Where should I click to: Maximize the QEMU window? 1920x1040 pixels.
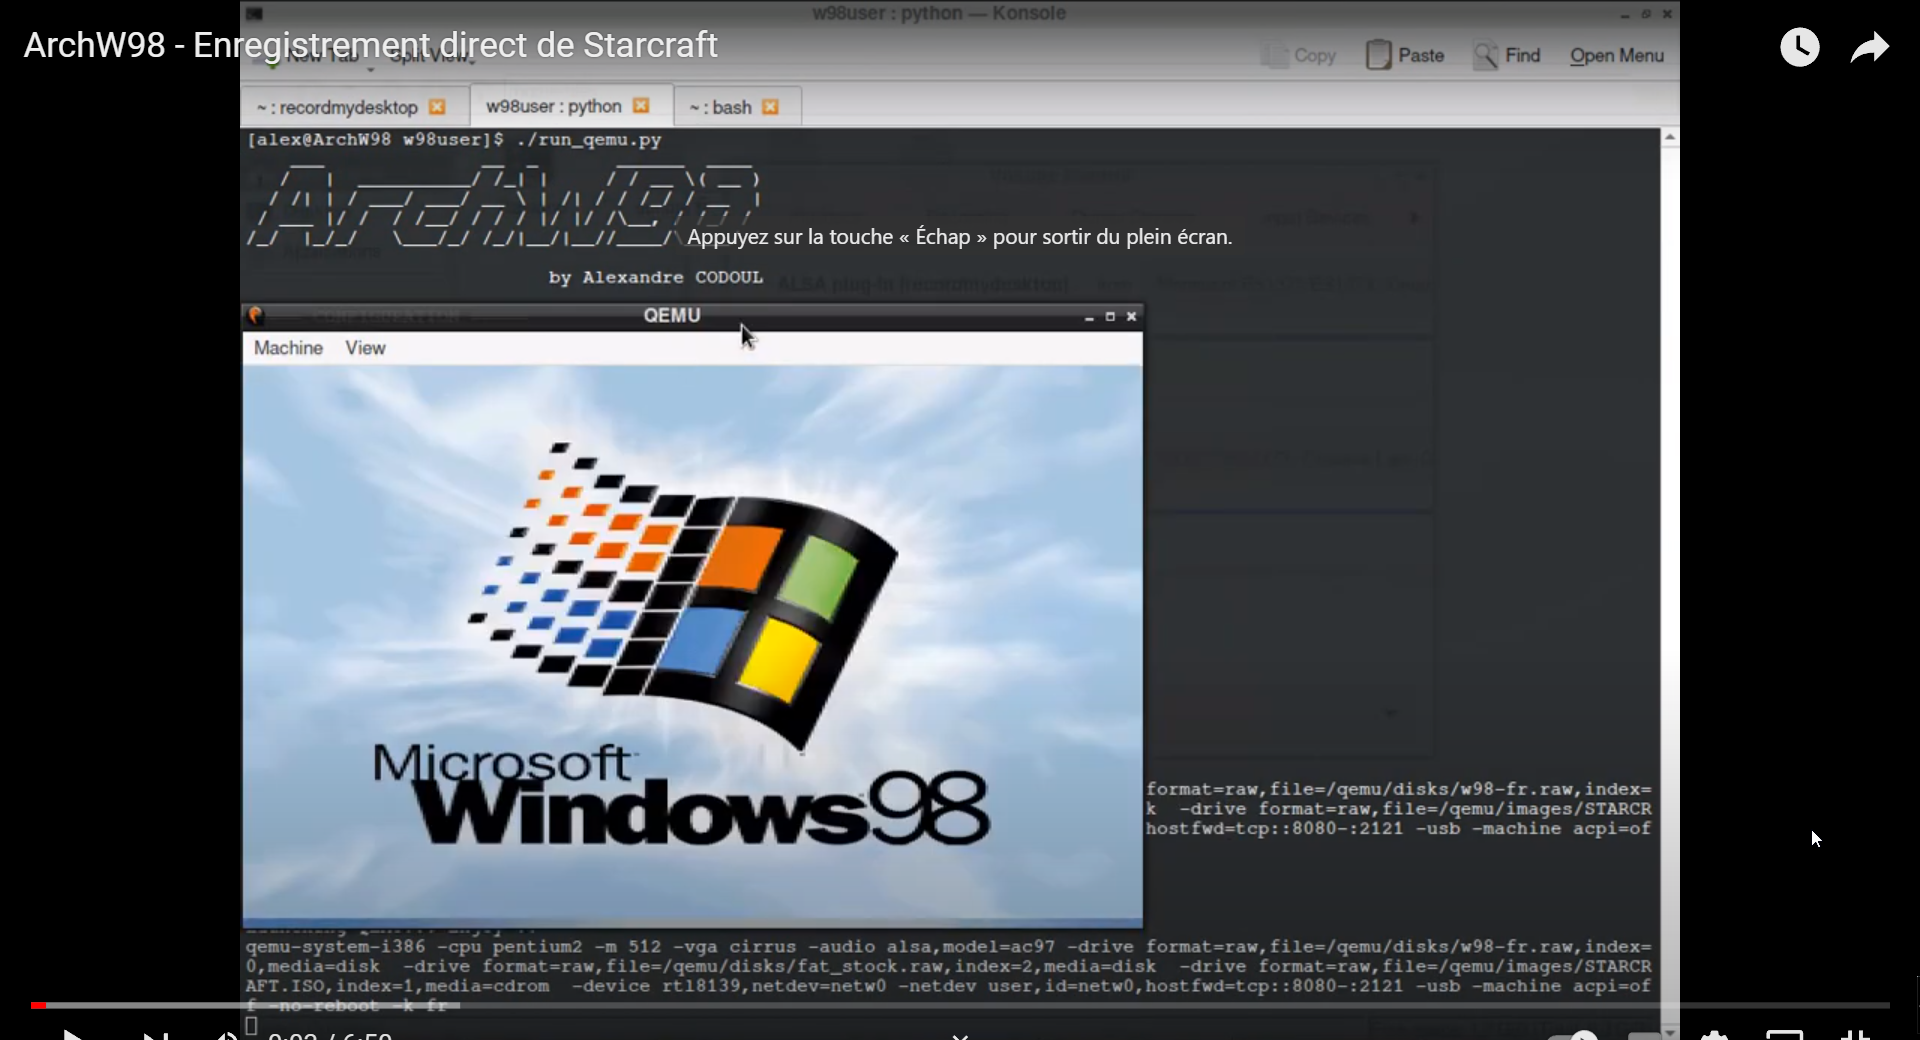[1110, 317]
